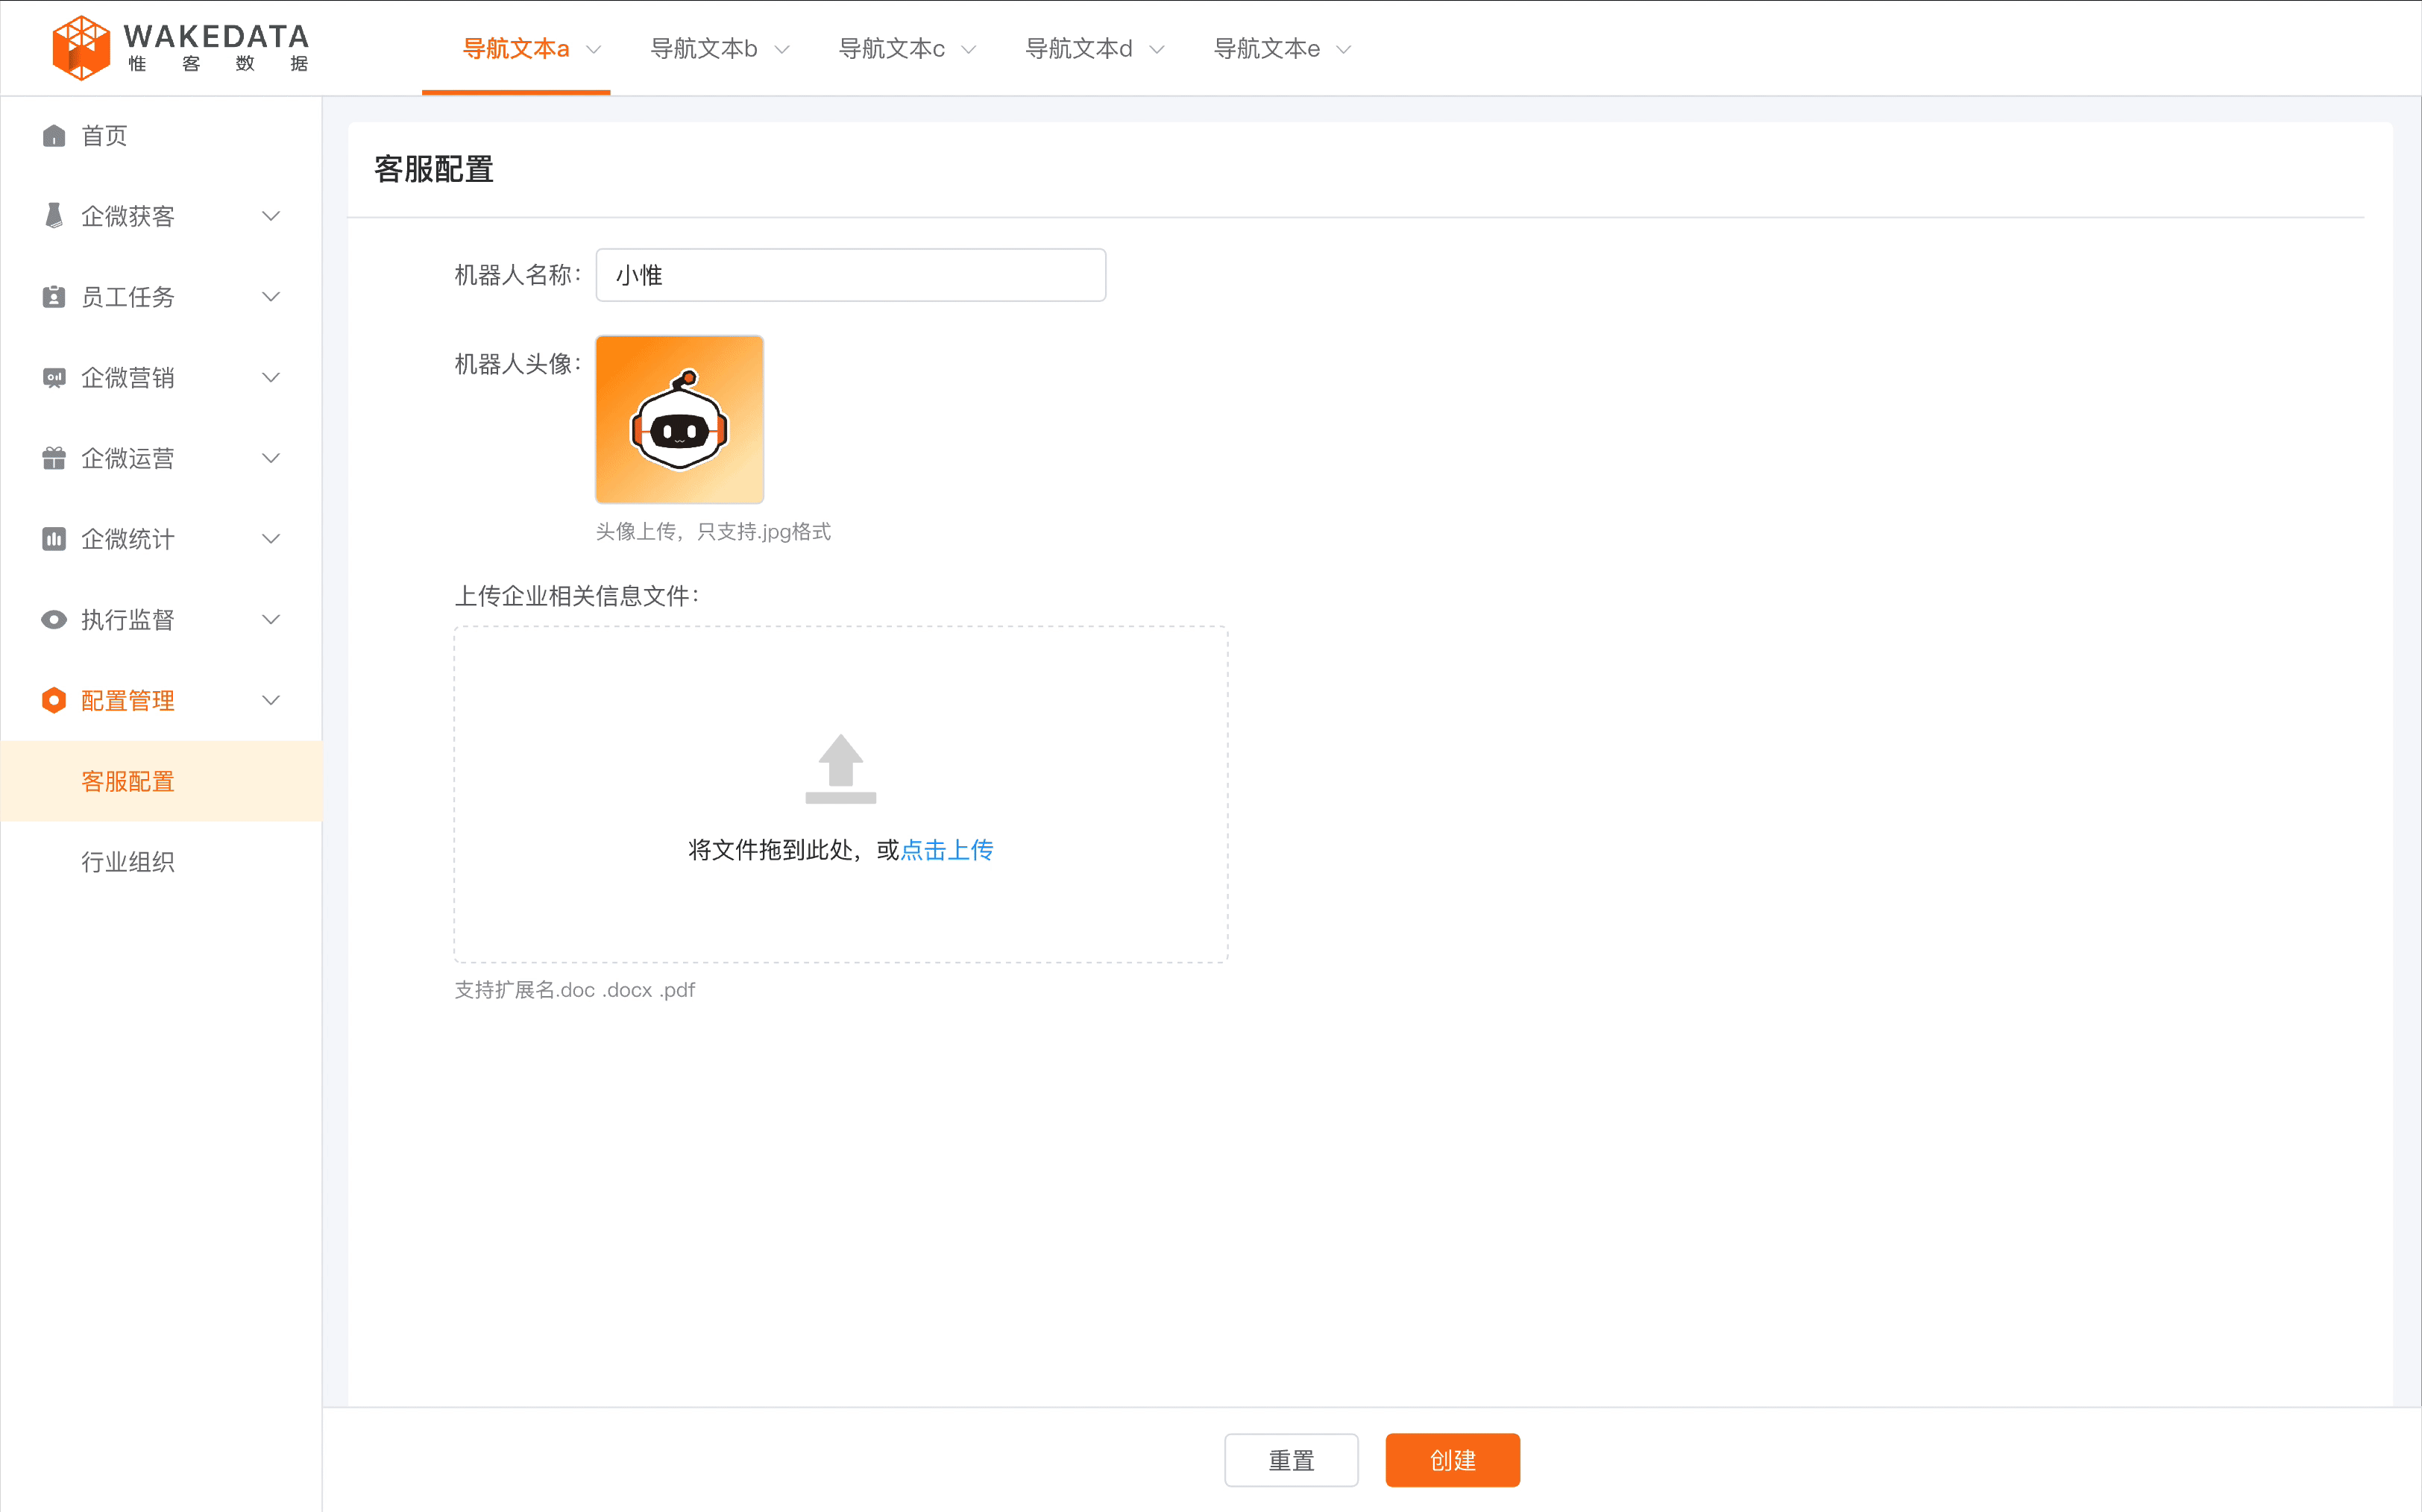Select 行业组织 in the sidebar menu
Viewport: 2422px width, 1512px height.
point(128,861)
